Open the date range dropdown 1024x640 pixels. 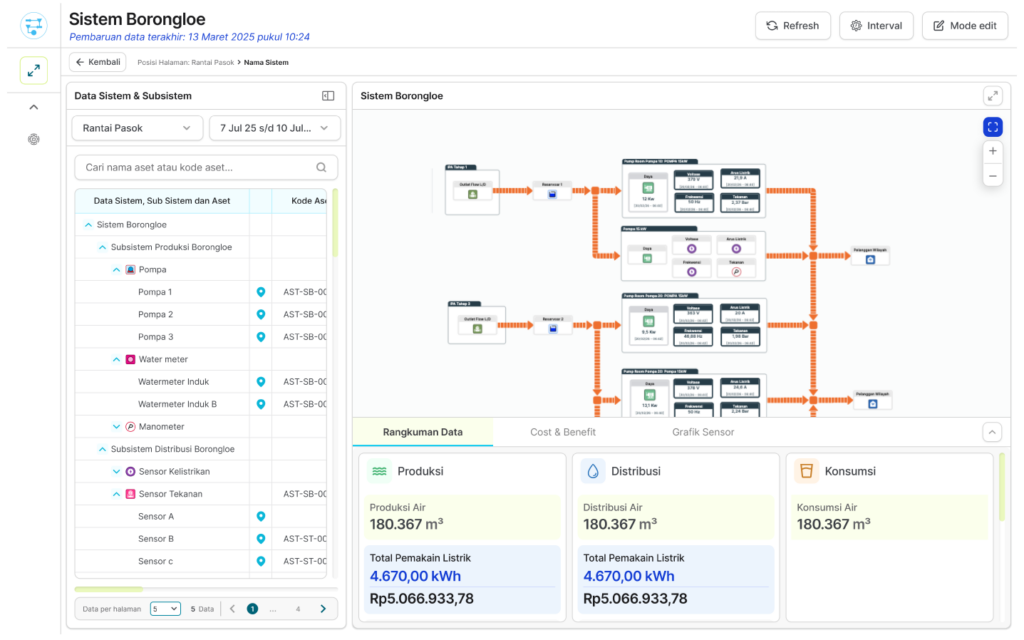click(274, 128)
